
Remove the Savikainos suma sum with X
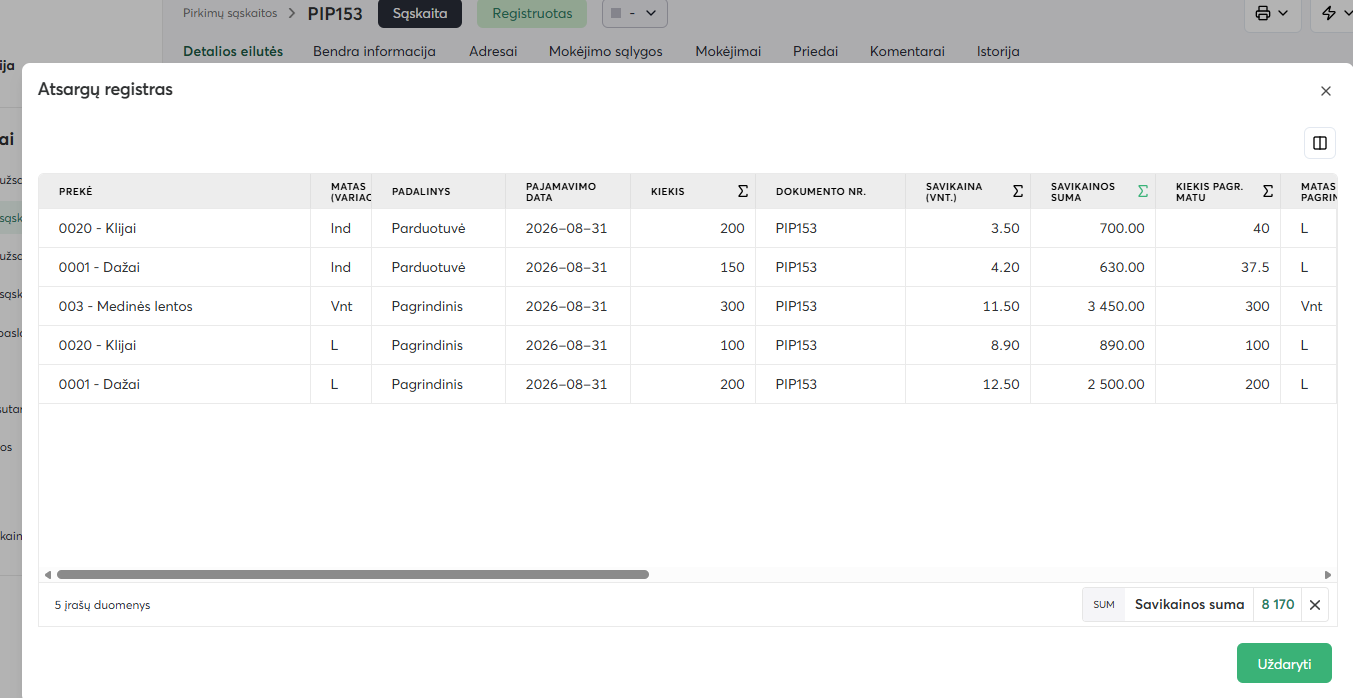[x=1315, y=605]
